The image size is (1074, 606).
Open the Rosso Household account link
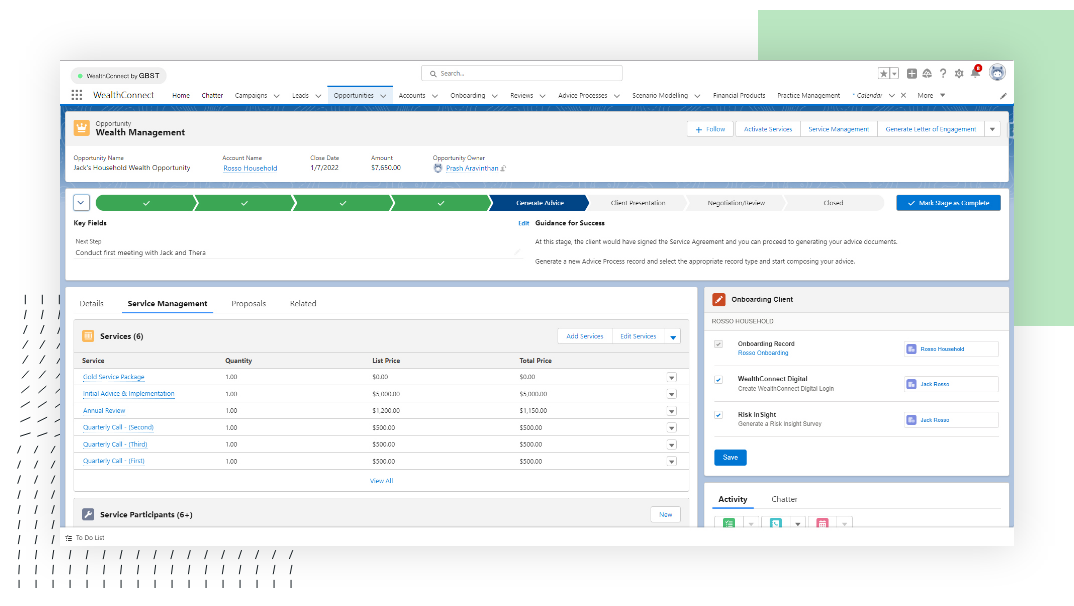pyautogui.click(x=250, y=168)
